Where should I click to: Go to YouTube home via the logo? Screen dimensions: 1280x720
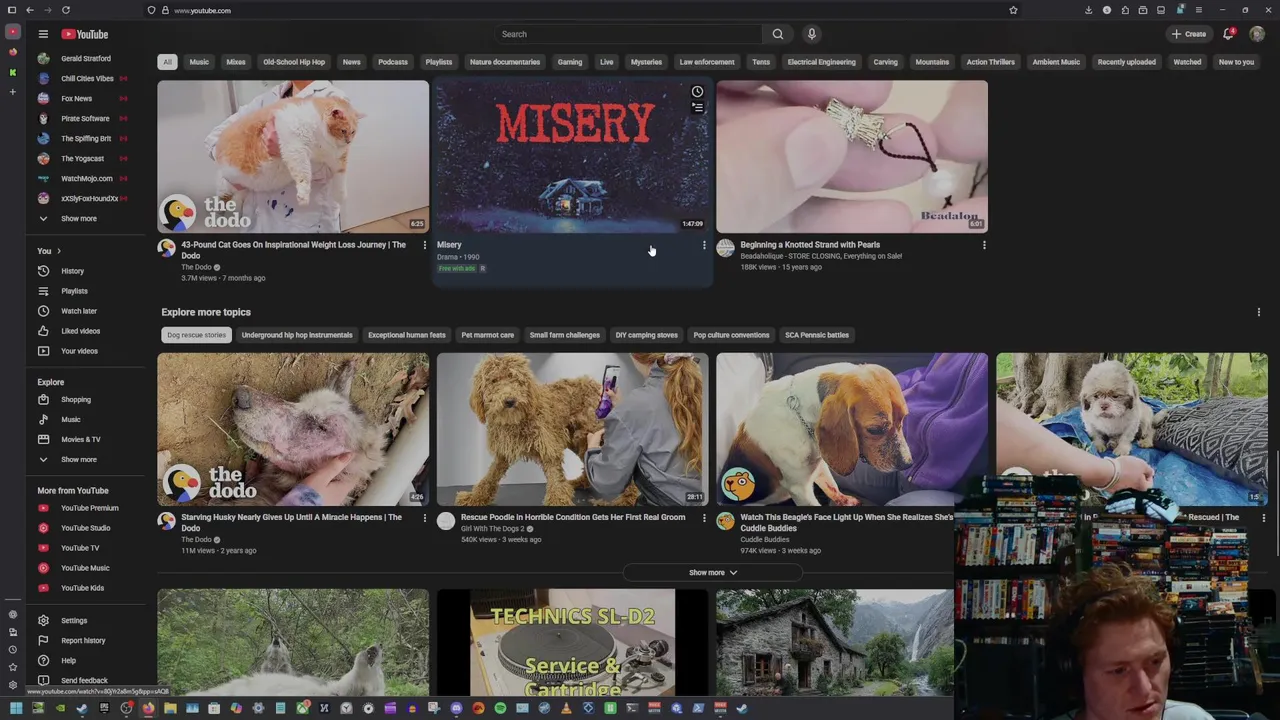click(x=86, y=34)
